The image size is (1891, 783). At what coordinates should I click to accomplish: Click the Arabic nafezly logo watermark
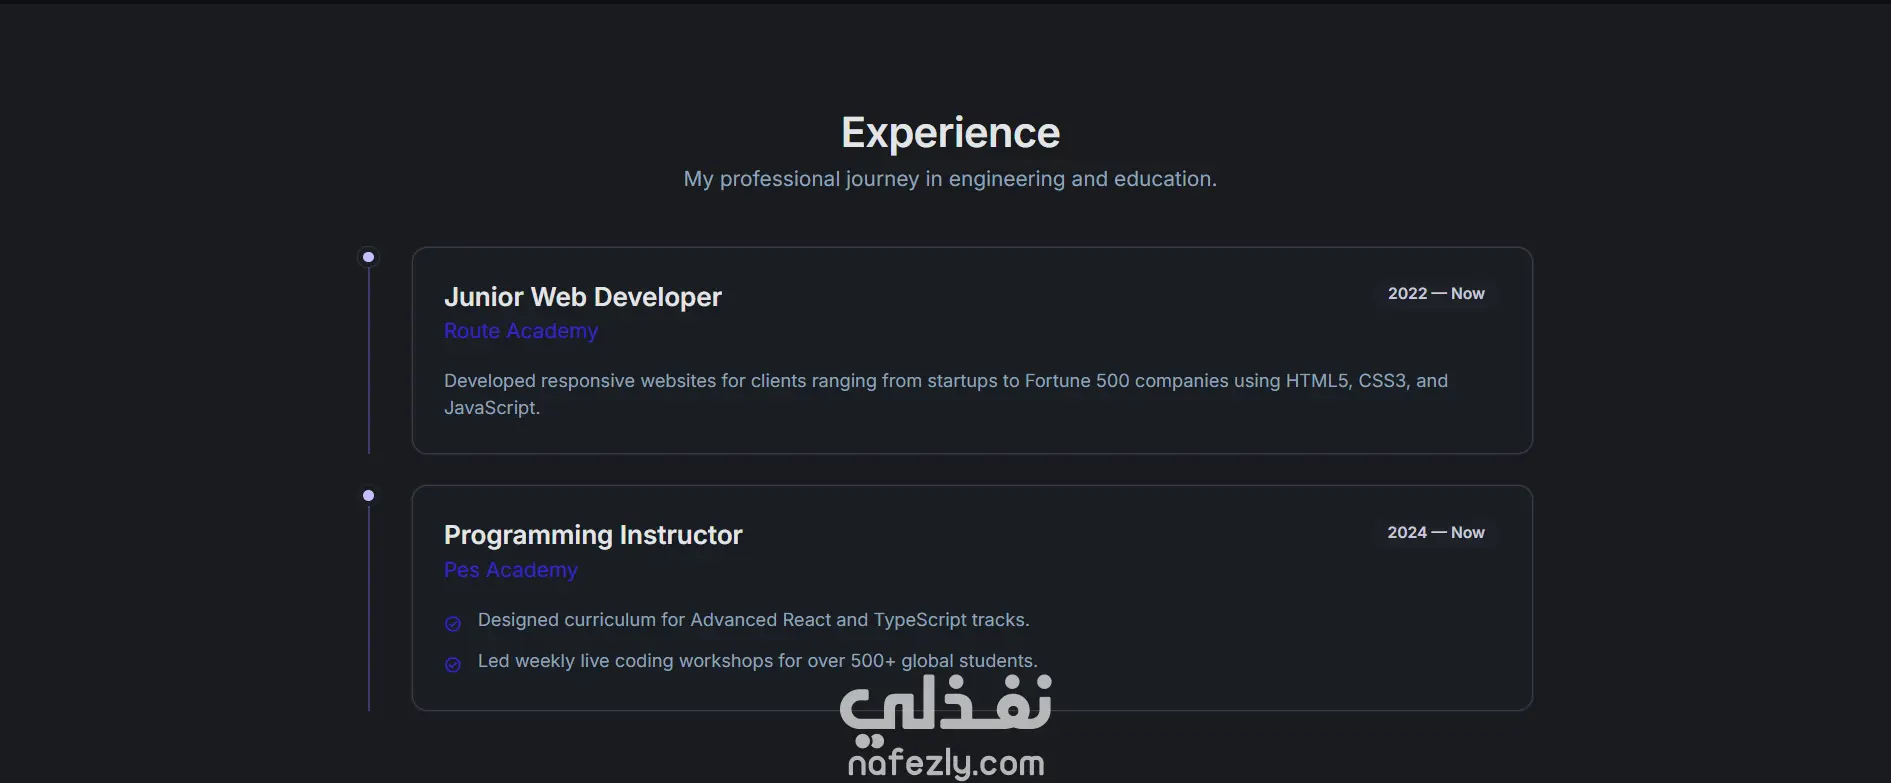(946, 705)
